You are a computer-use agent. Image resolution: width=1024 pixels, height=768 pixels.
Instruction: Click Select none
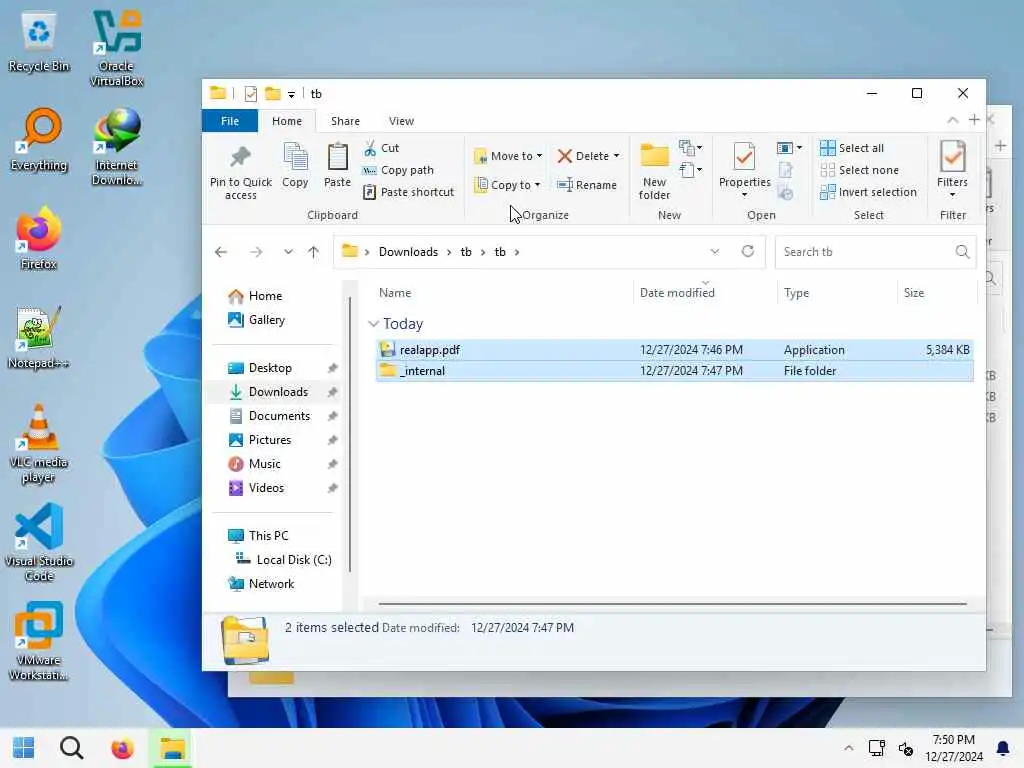pyautogui.click(x=859, y=170)
